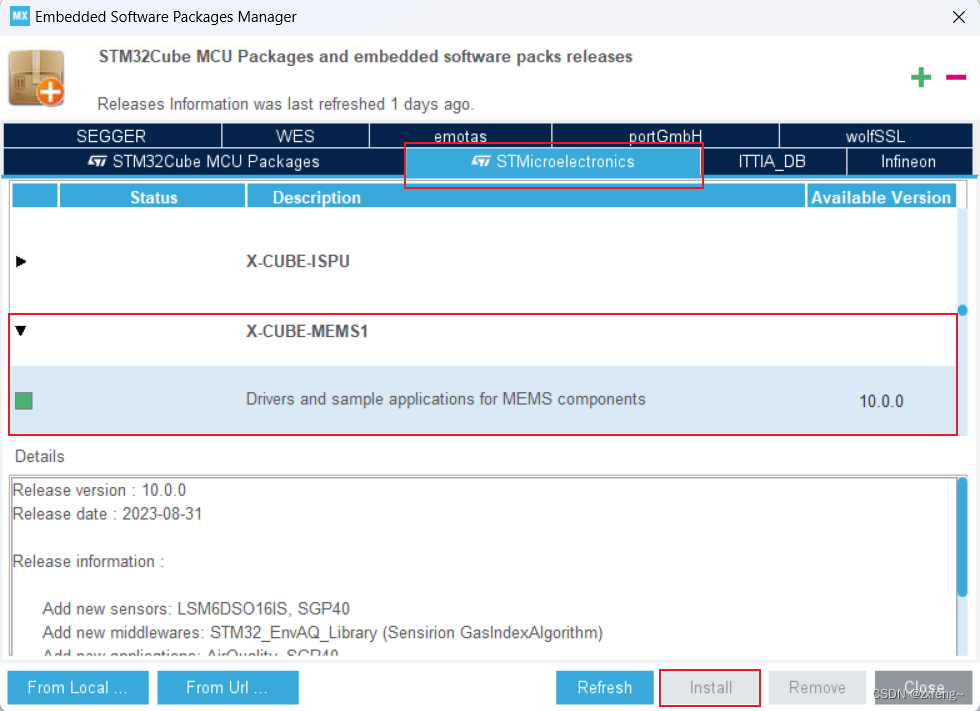The height and width of the screenshot is (711, 980).
Task: Click the package box icon with orange plus
Action: point(37,77)
